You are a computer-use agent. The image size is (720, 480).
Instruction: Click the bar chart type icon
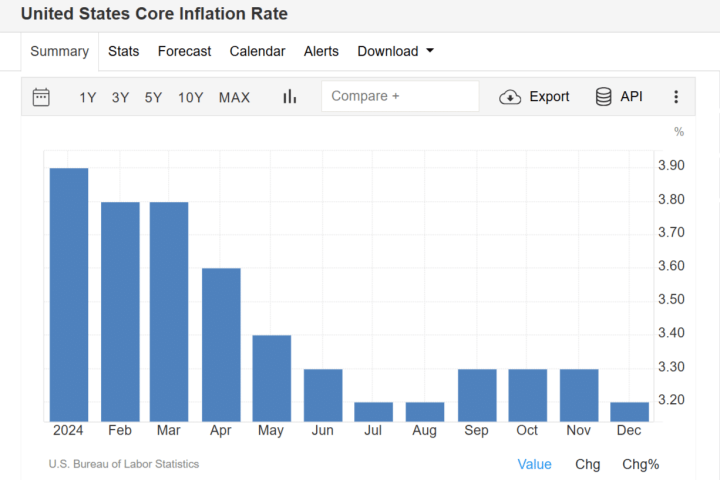pyautogui.click(x=290, y=97)
